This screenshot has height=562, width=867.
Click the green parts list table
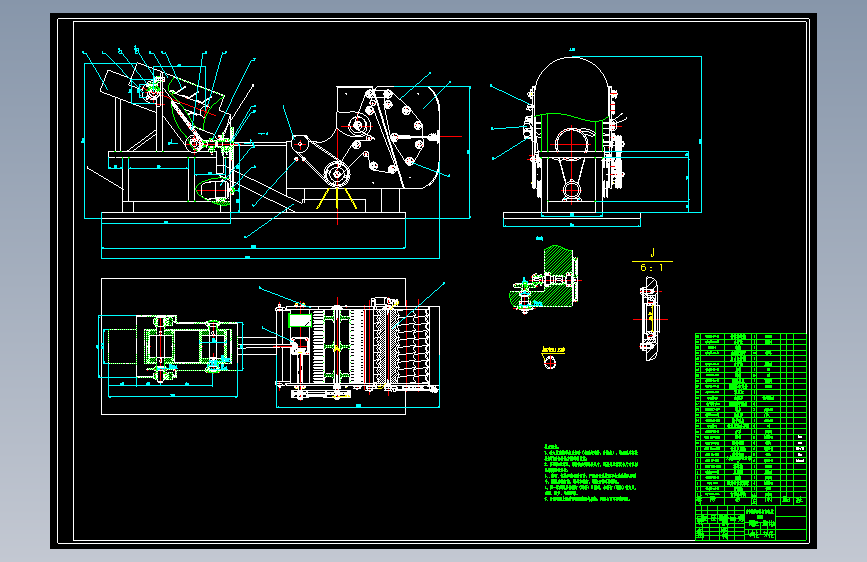pyautogui.click(x=750, y=419)
